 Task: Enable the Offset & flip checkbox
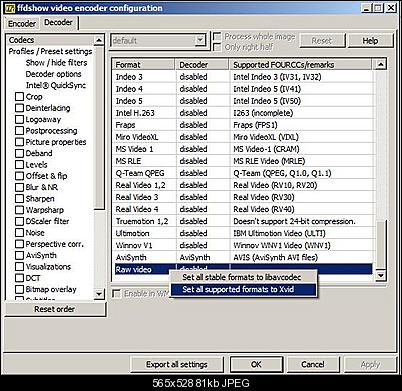19,176
